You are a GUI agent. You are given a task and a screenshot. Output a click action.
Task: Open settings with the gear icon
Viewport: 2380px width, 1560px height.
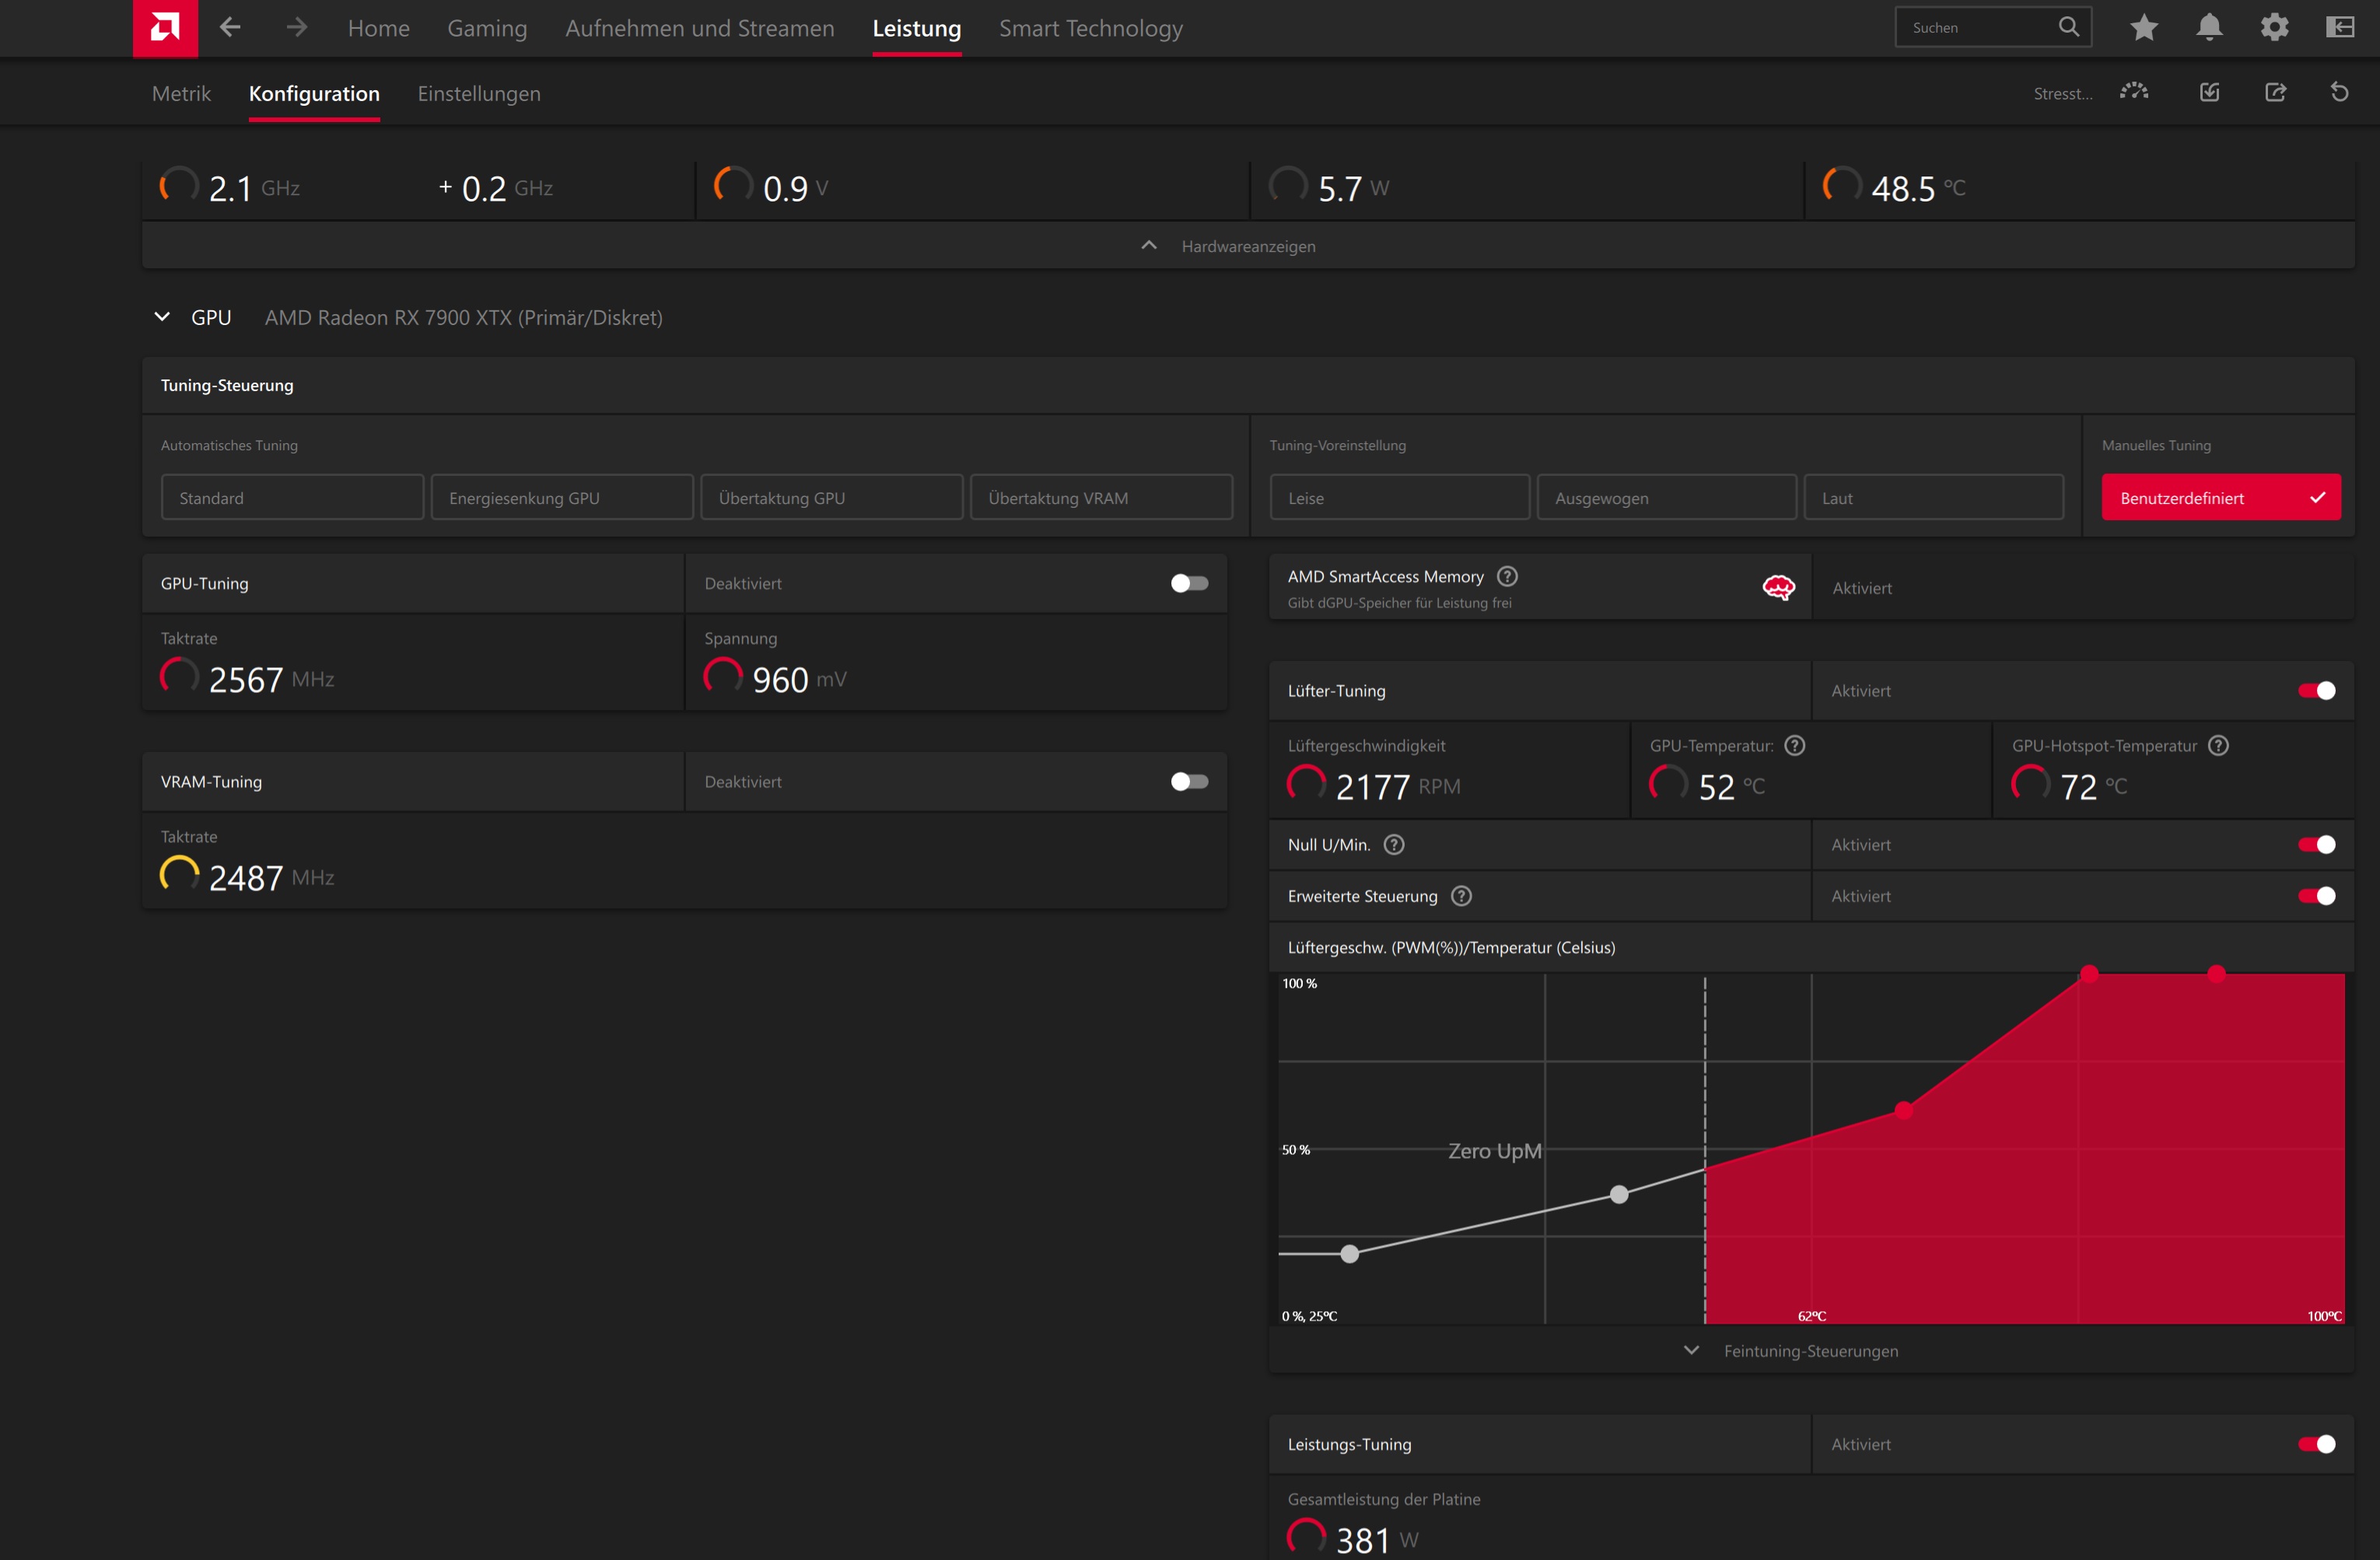point(2274,28)
